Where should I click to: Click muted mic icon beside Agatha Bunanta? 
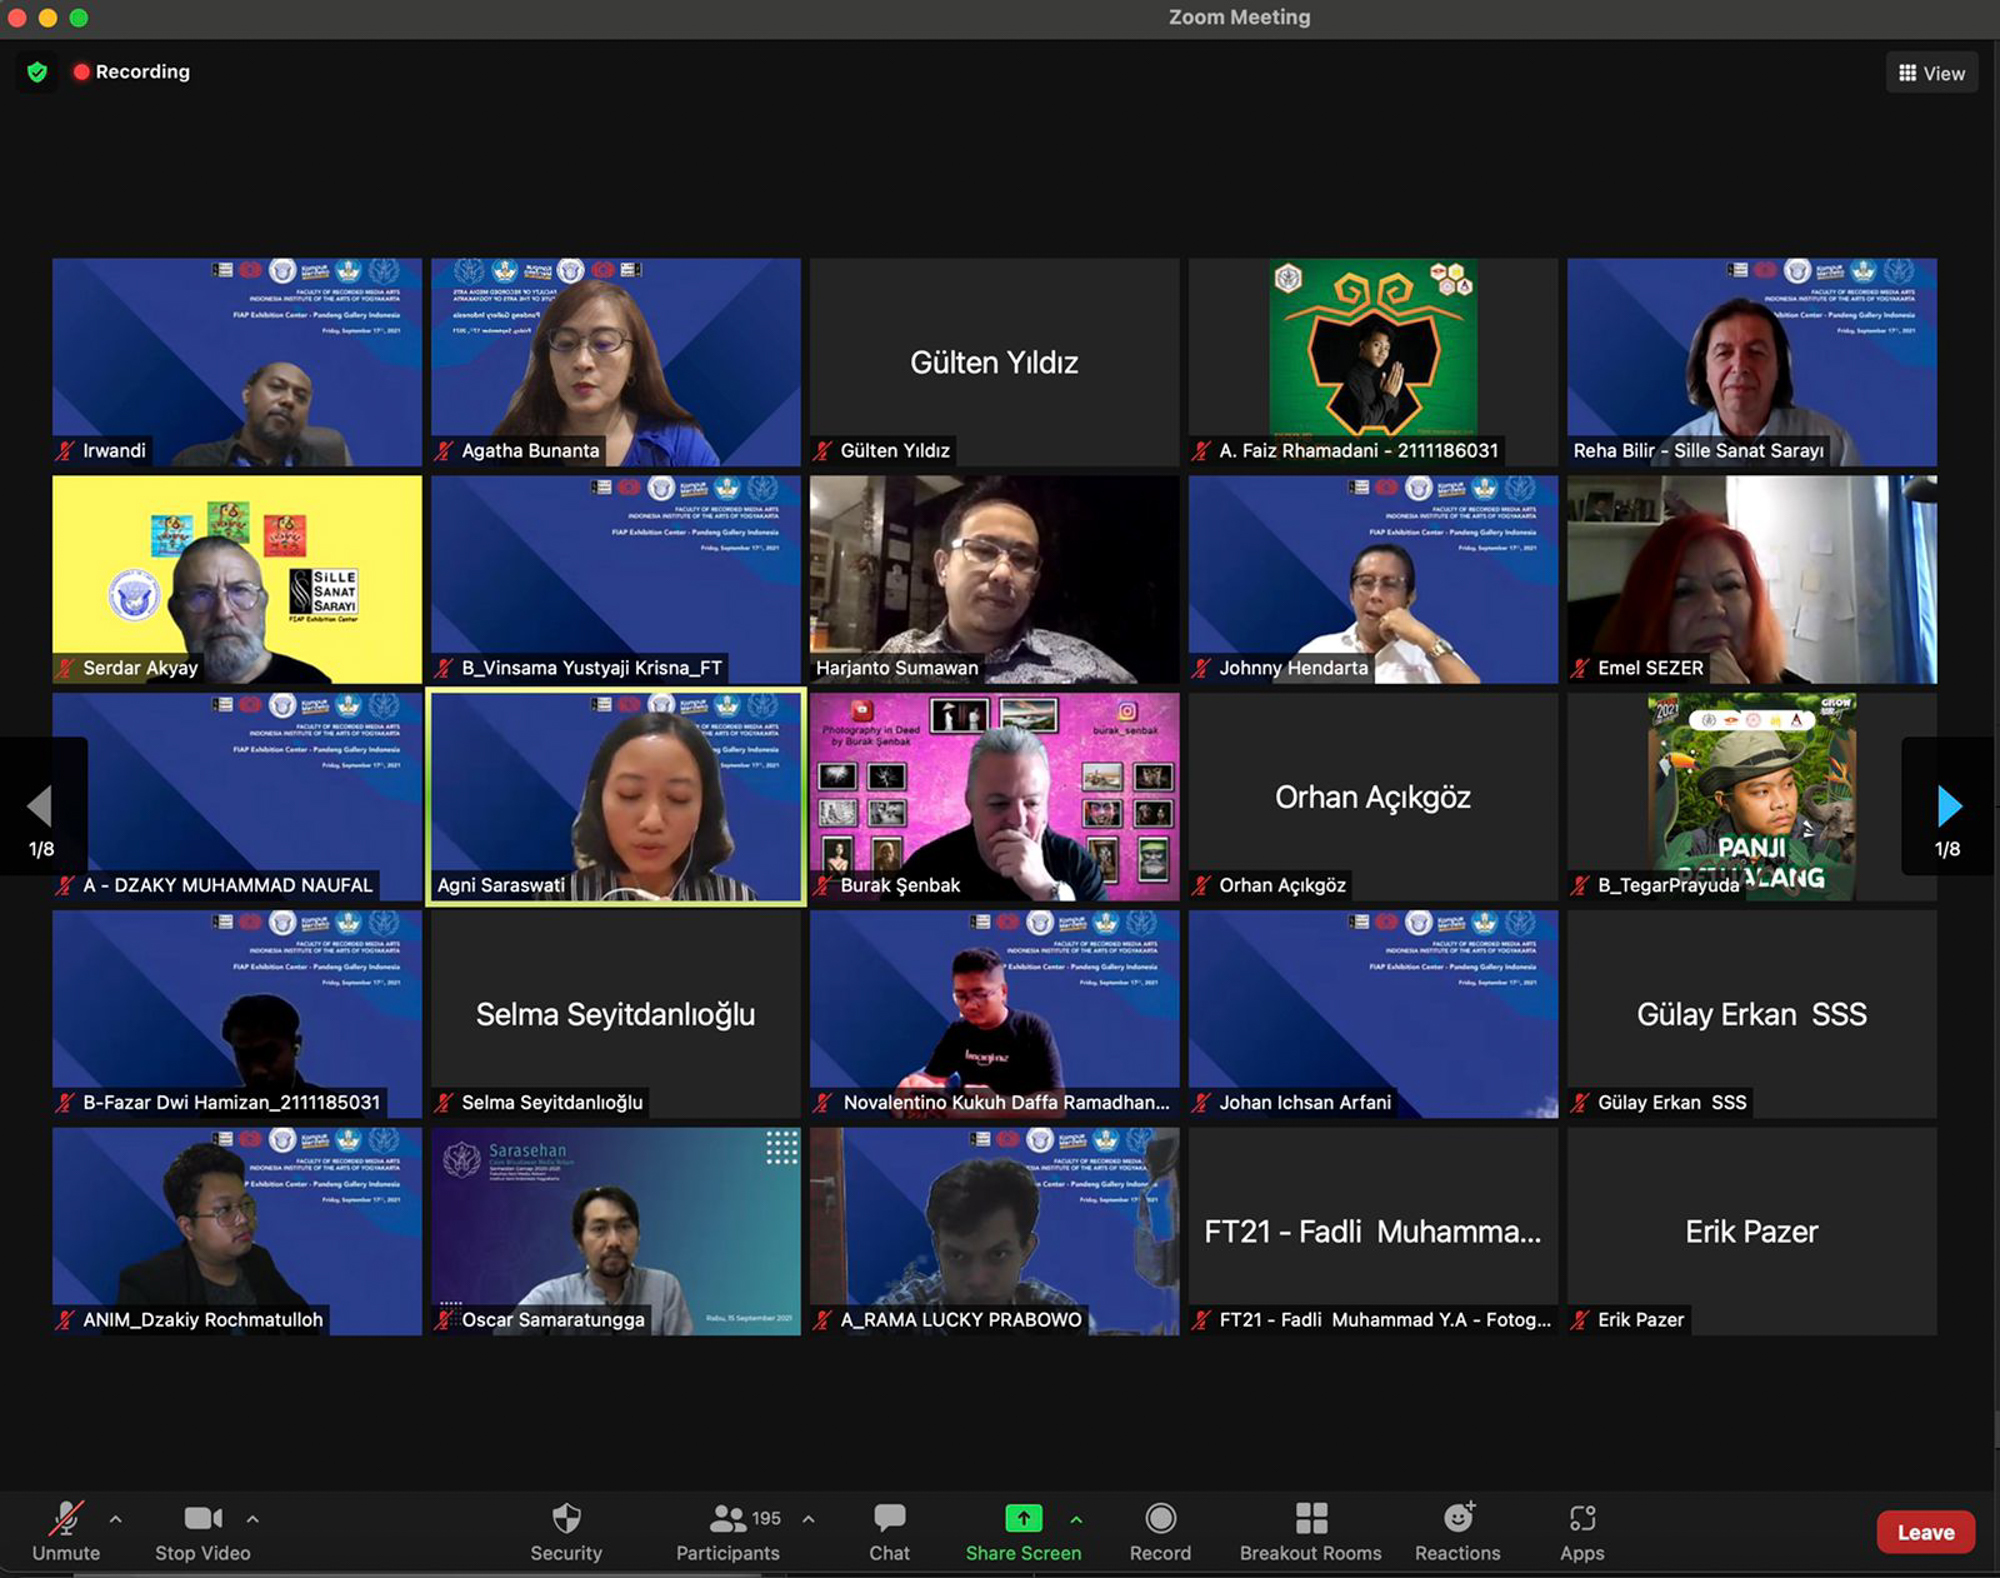444,450
